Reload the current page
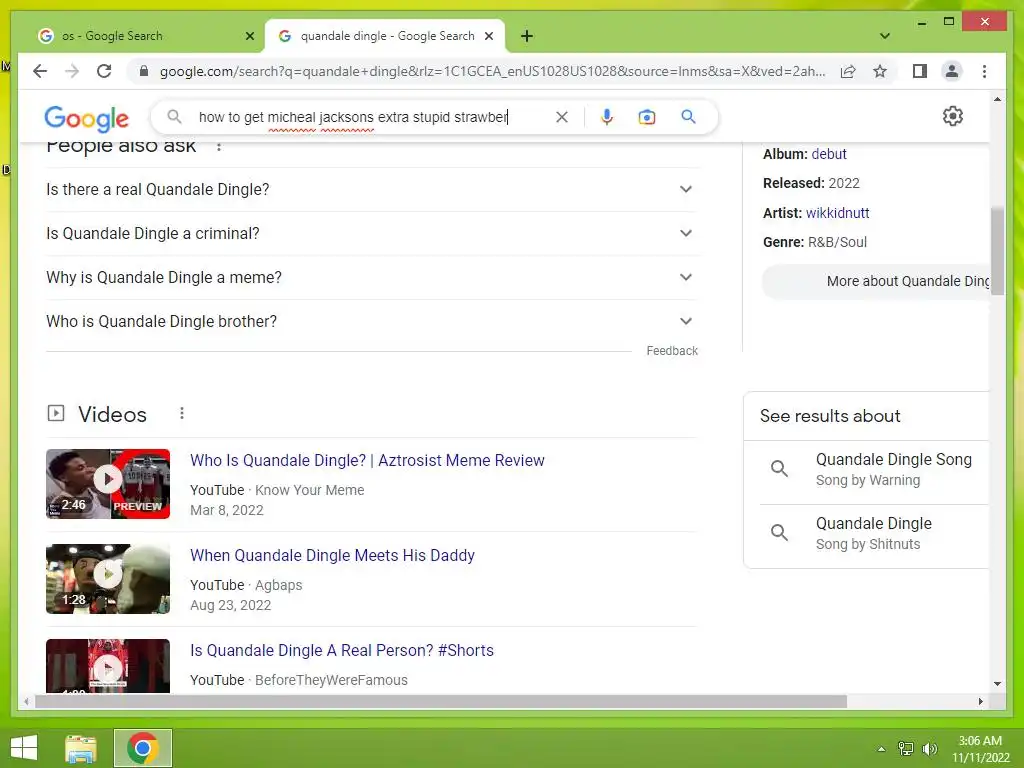Viewport: 1024px width, 768px height. [104, 71]
